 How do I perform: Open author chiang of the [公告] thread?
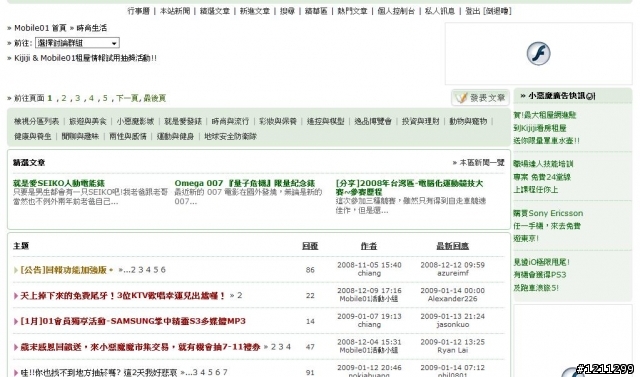[x=369, y=273]
